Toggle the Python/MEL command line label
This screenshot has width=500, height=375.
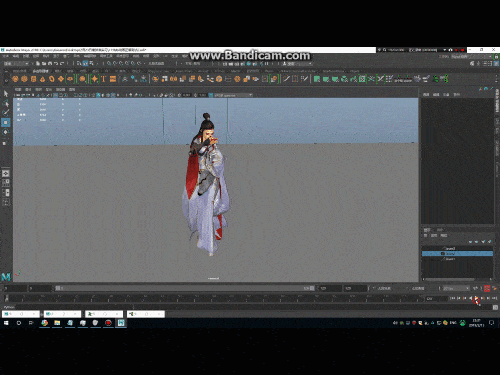point(9,307)
